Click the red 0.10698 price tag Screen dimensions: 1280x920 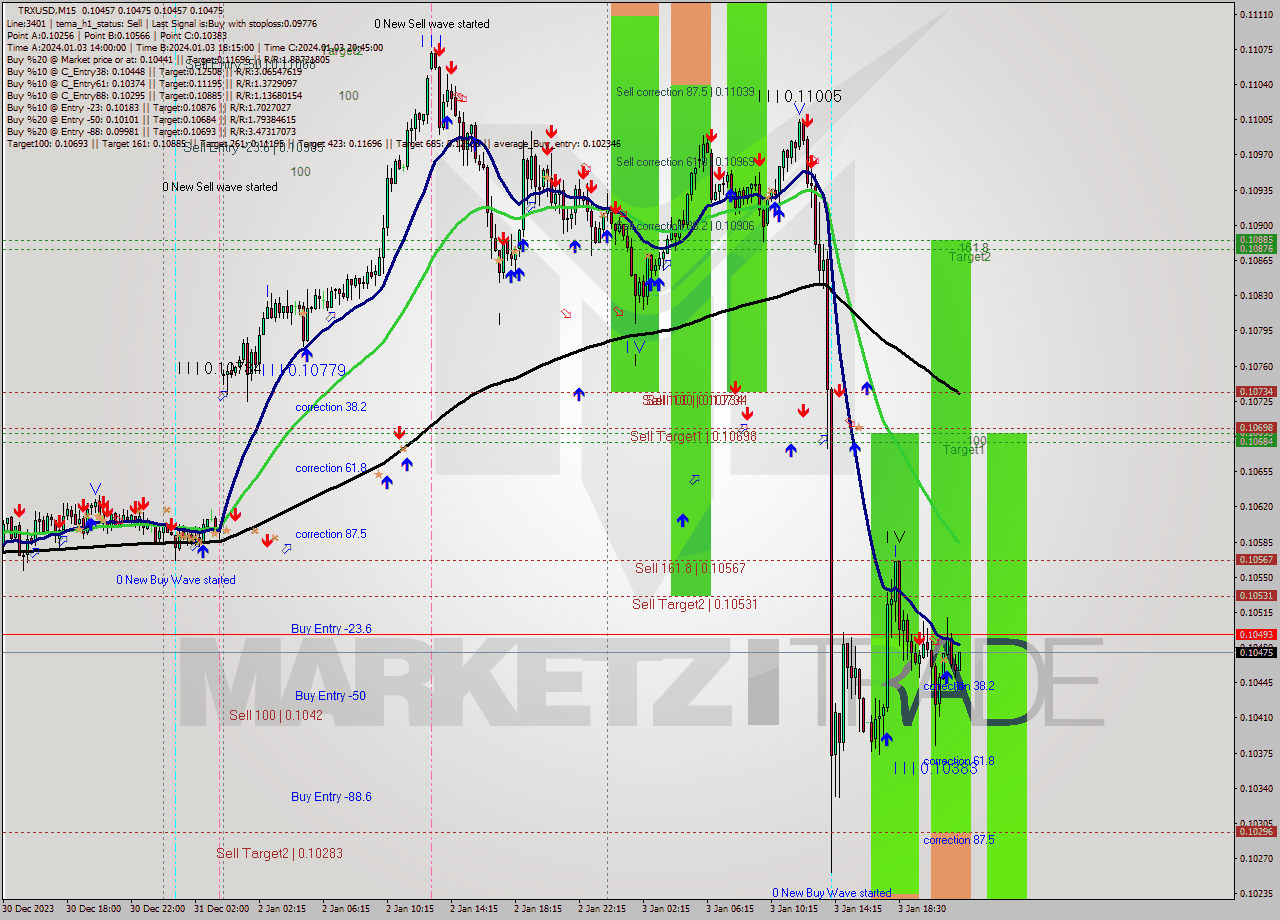tap(1256, 428)
